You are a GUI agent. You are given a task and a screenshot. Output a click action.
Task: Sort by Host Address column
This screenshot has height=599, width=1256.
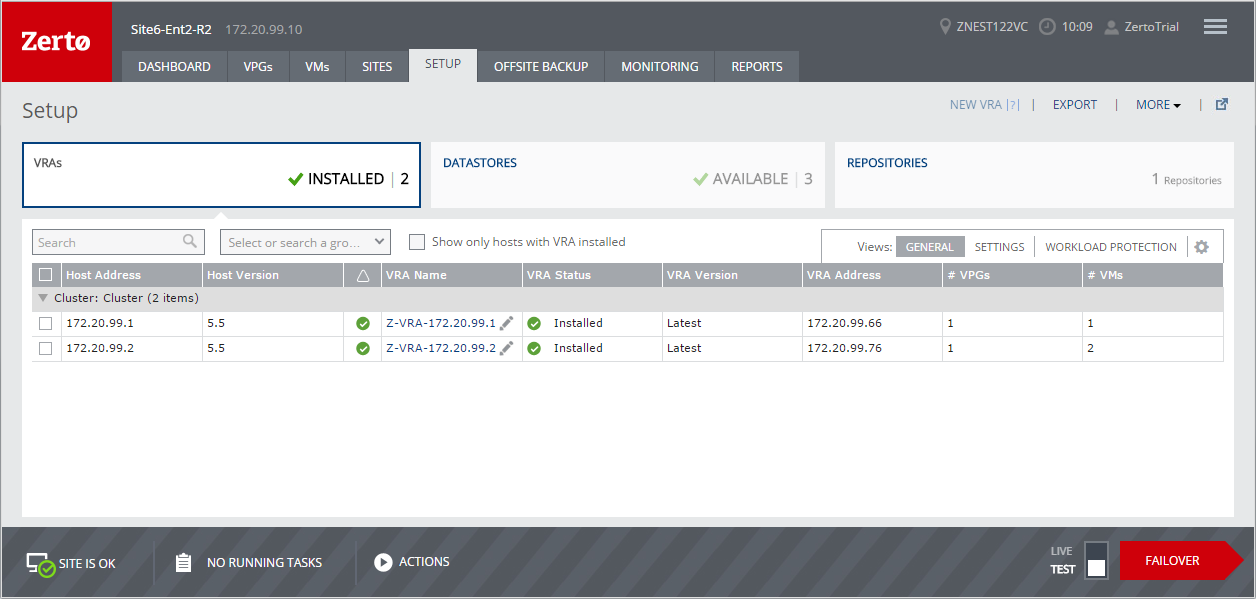point(132,275)
